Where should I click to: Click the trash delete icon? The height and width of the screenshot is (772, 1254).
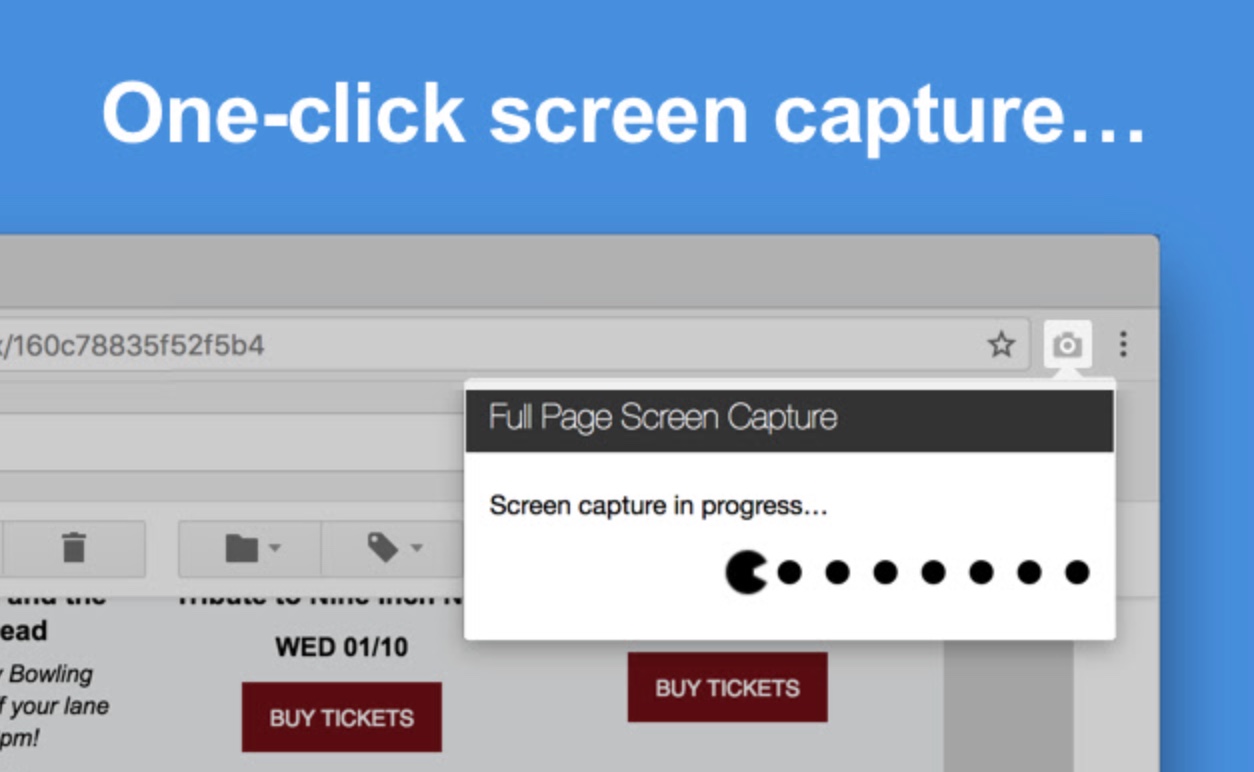tap(74, 548)
